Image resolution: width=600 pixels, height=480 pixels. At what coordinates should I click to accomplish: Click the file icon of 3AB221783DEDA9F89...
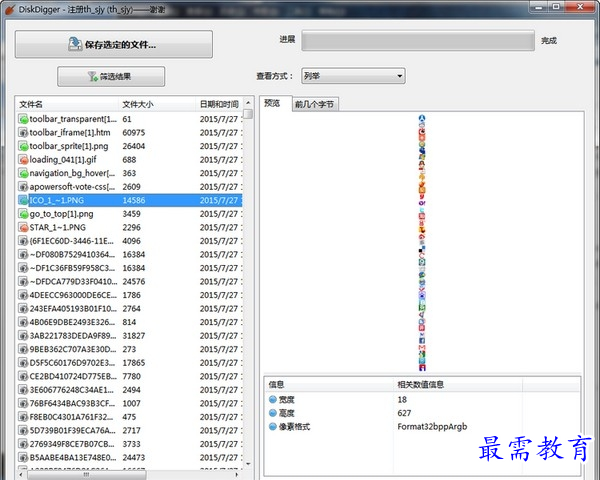pos(23,336)
